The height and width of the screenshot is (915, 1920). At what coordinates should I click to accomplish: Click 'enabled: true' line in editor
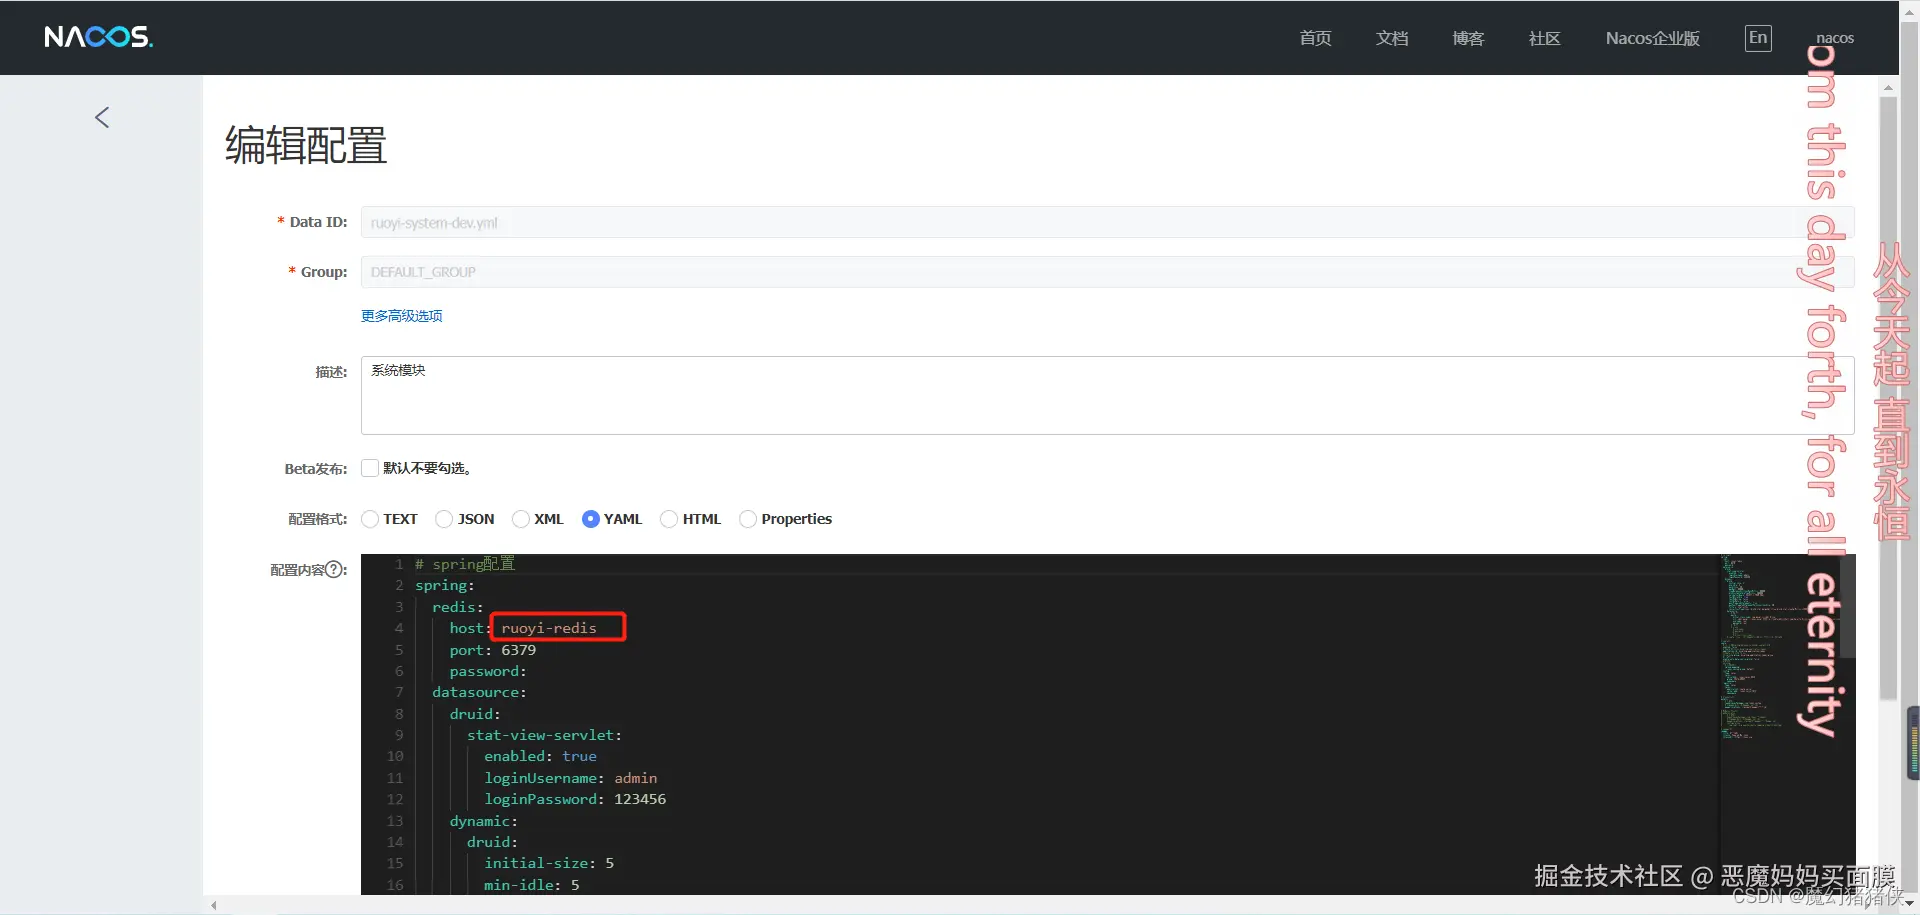tap(540, 756)
